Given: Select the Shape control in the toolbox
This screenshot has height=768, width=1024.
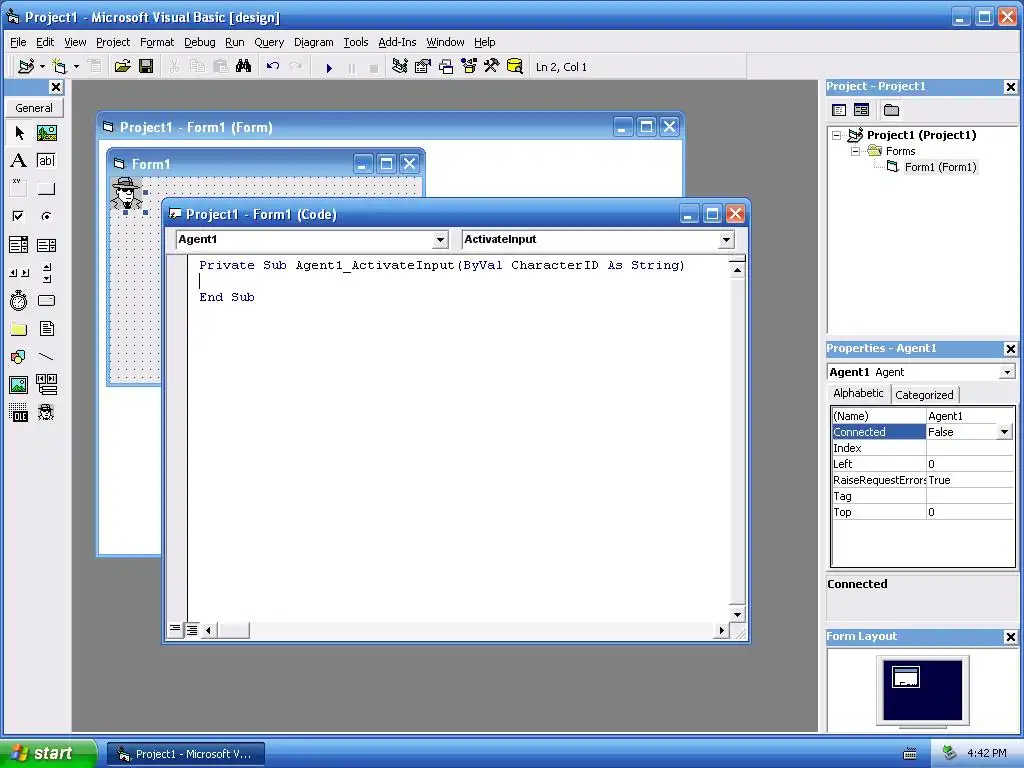Looking at the screenshot, I should [x=19, y=357].
